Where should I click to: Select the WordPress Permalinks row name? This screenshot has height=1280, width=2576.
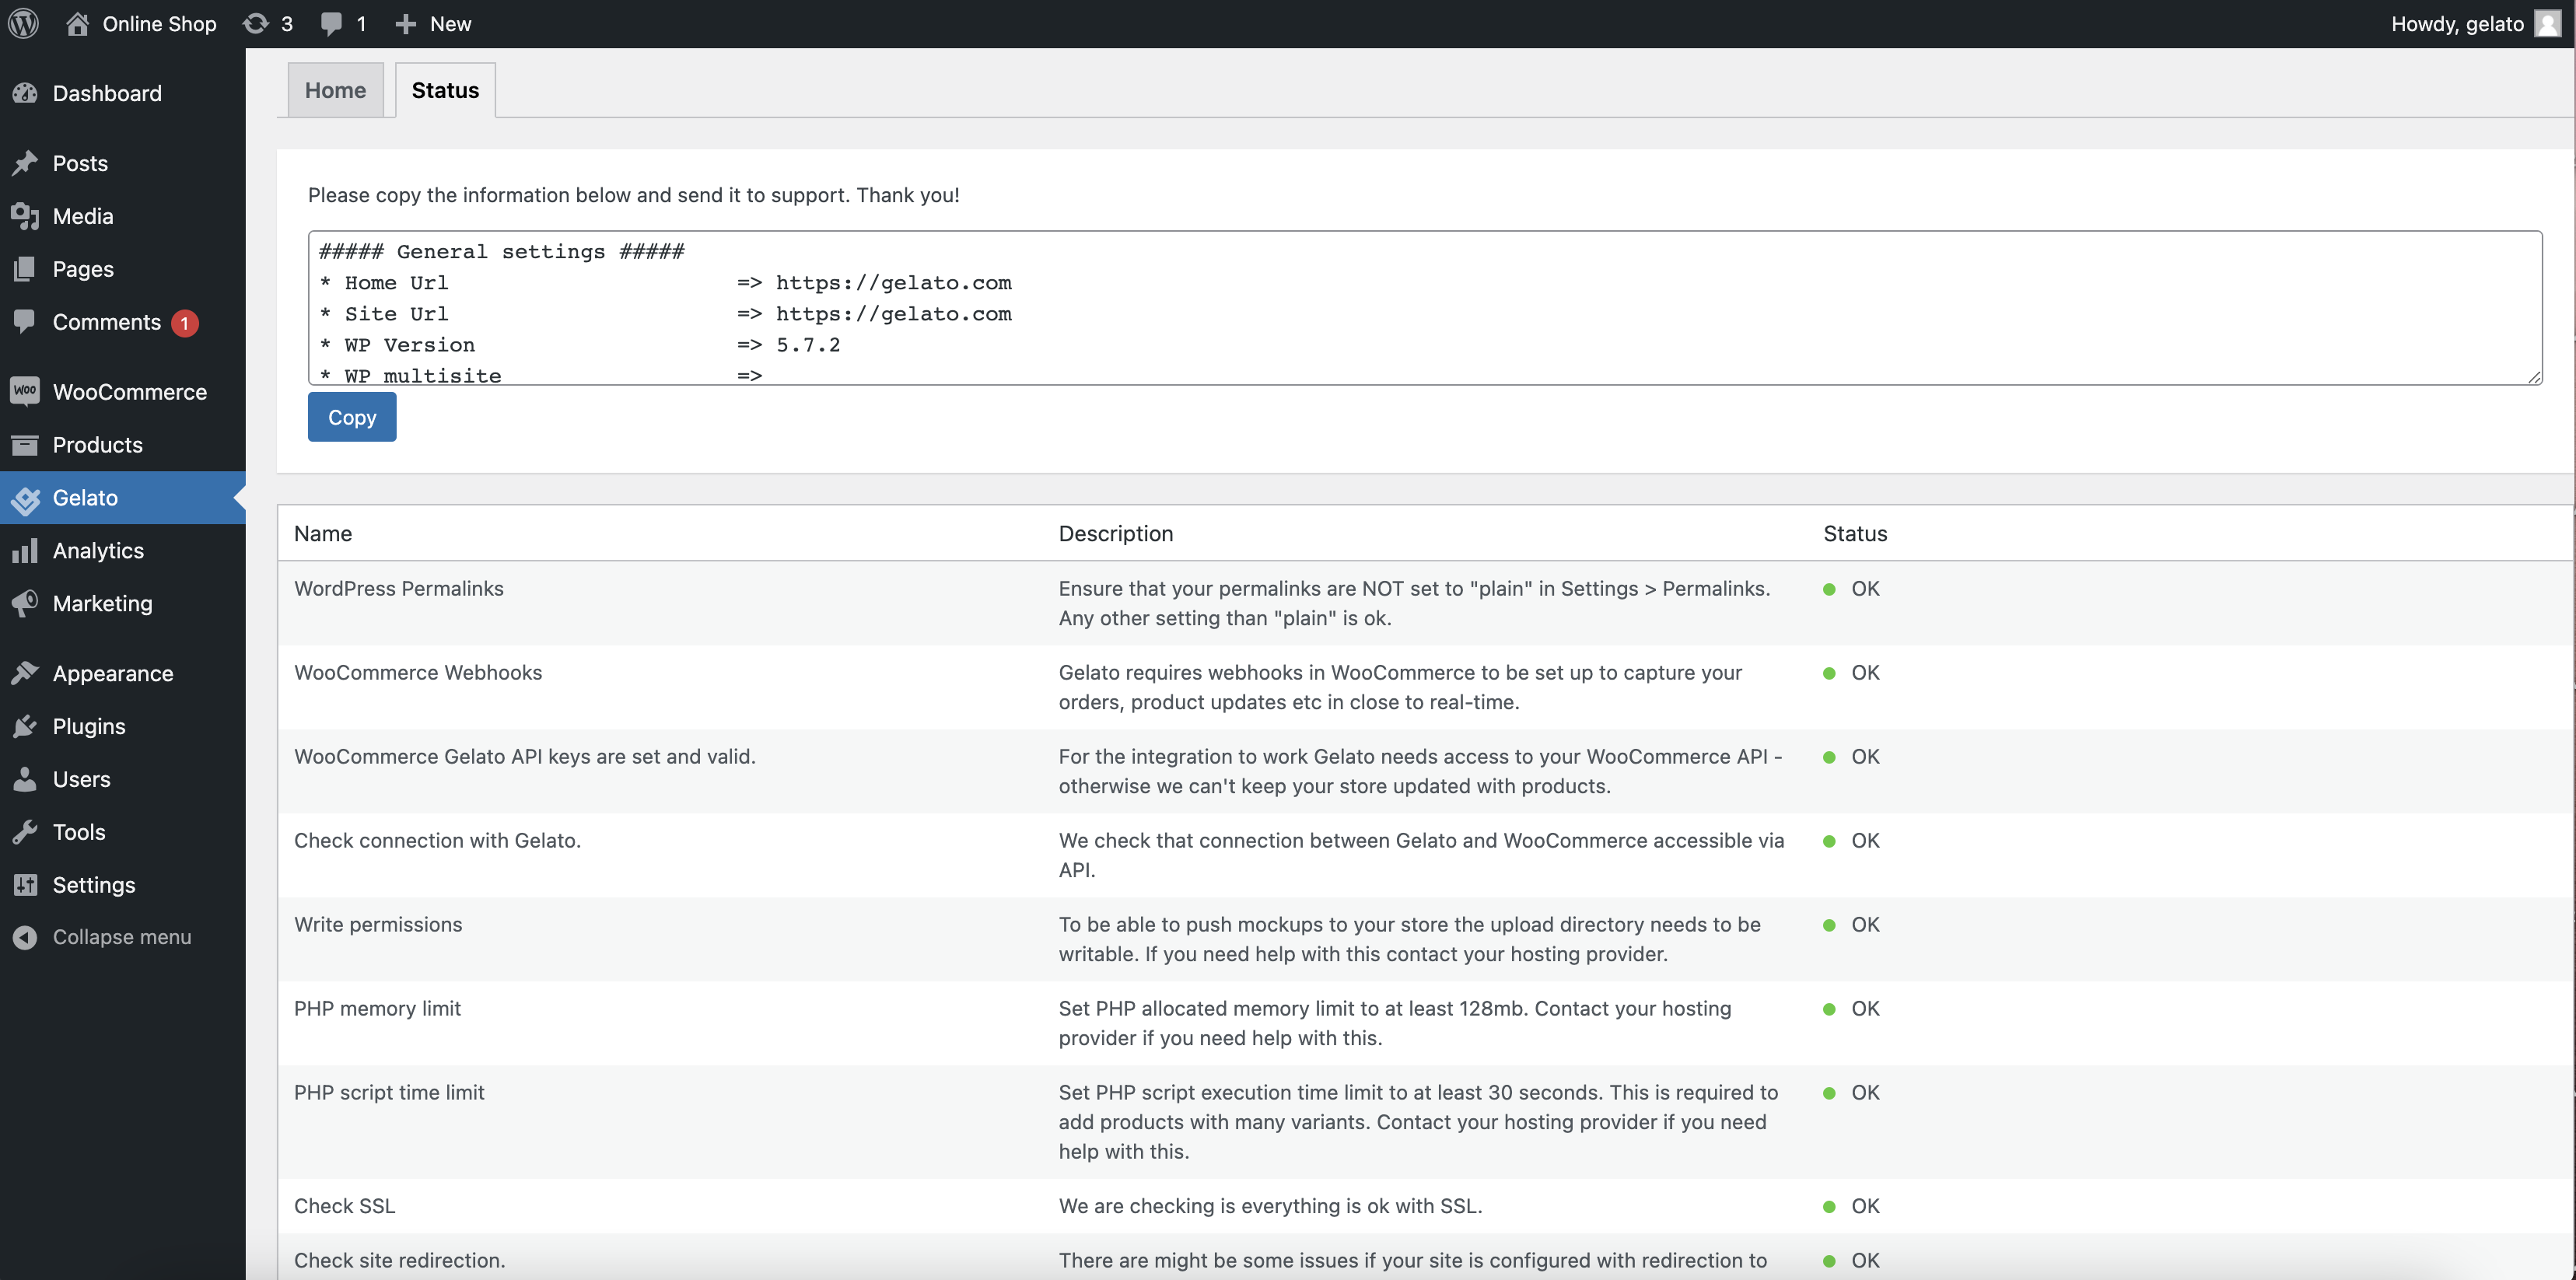(399, 589)
